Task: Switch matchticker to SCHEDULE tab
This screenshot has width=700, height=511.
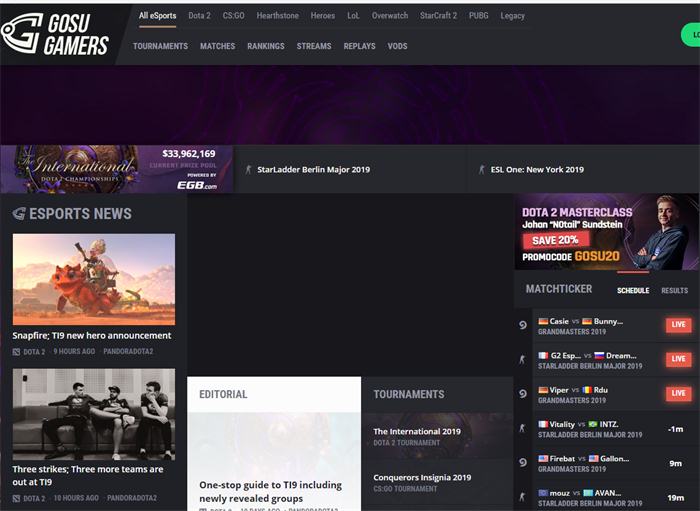Action: pyautogui.click(x=633, y=291)
